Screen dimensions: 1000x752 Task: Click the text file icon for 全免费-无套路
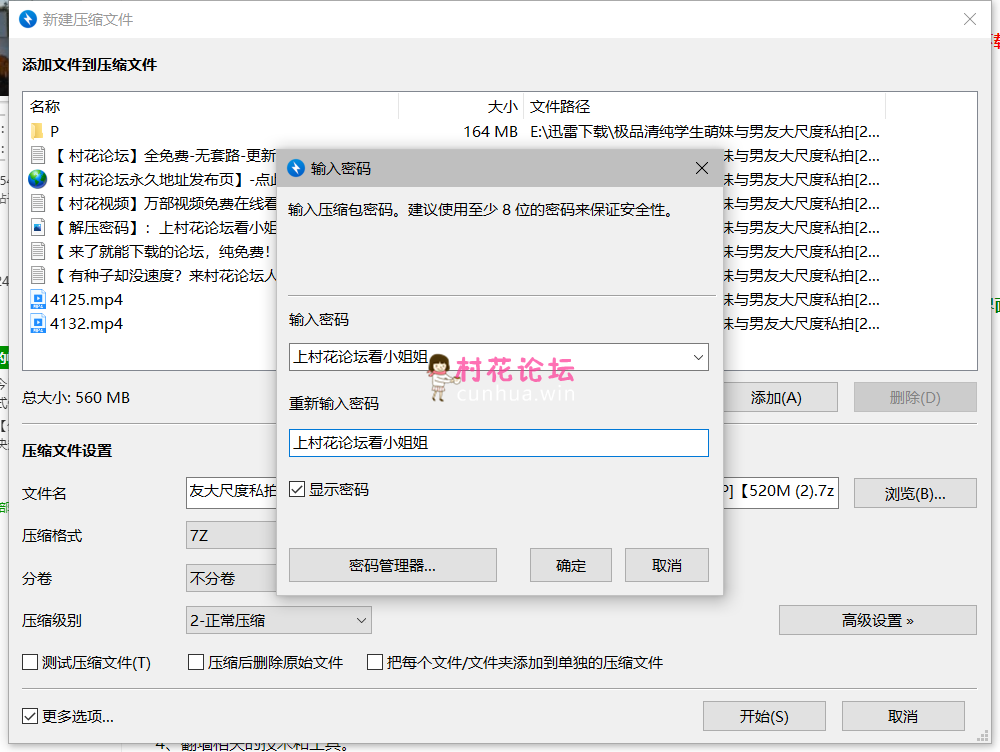coord(38,155)
